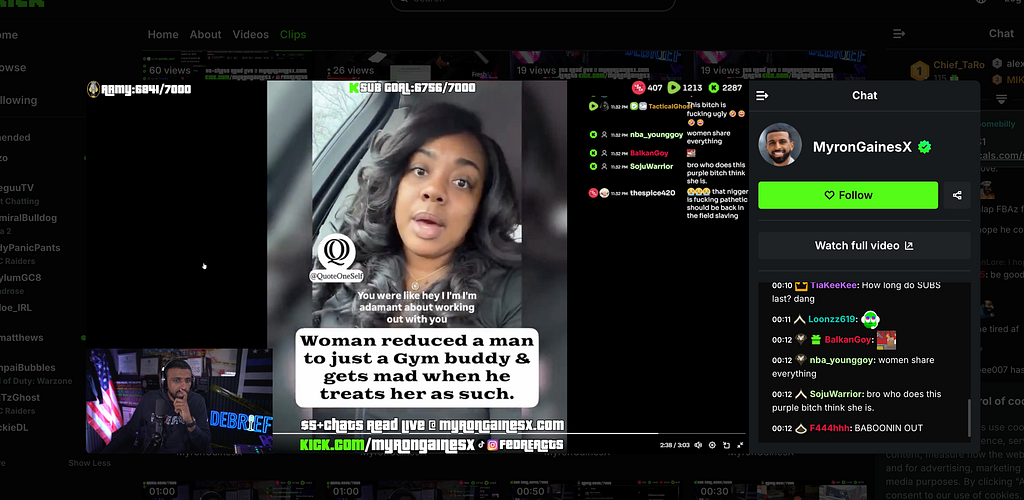The height and width of the screenshot is (500, 1024).
Task: Mute the clip volume
Action: 698,445
